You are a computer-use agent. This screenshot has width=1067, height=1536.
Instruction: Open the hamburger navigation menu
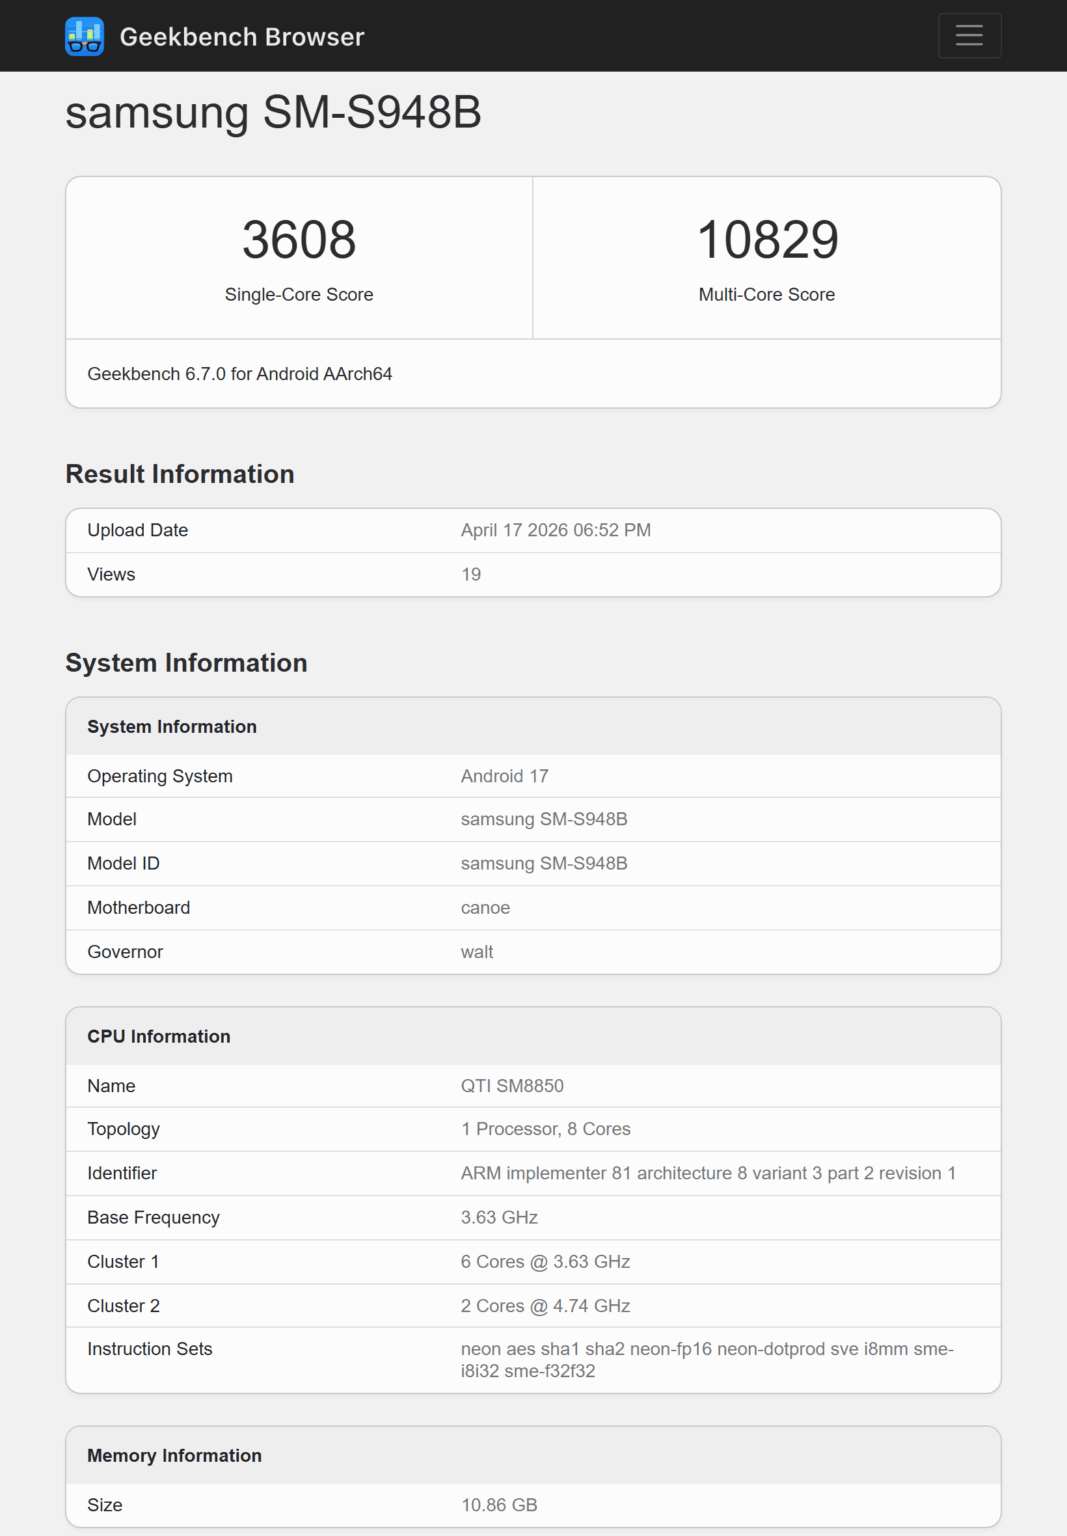coord(968,36)
